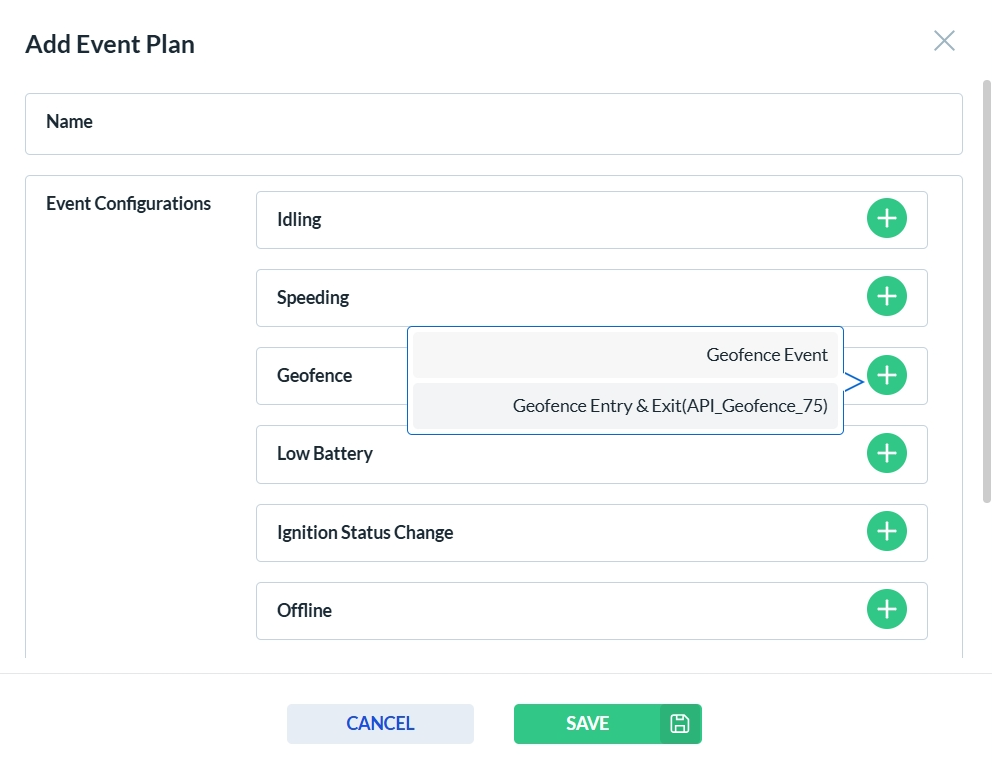Click the floppy disk save icon
992x767 pixels.
click(680, 724)
